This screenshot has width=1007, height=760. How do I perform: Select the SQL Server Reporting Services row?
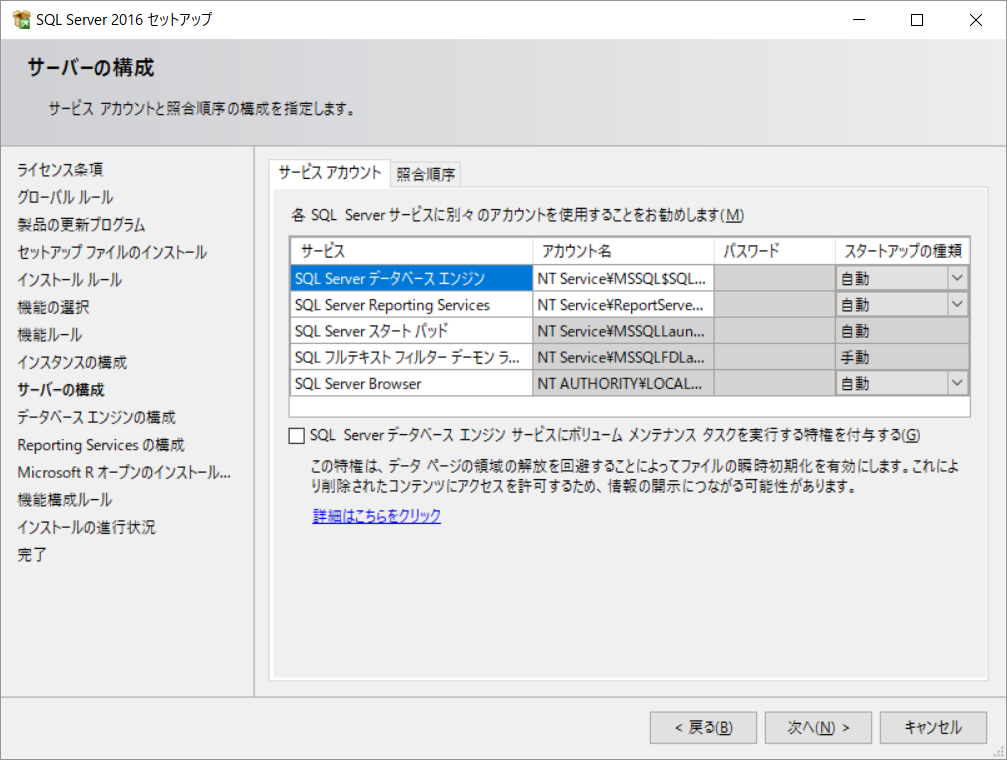(x=411, y=305)
